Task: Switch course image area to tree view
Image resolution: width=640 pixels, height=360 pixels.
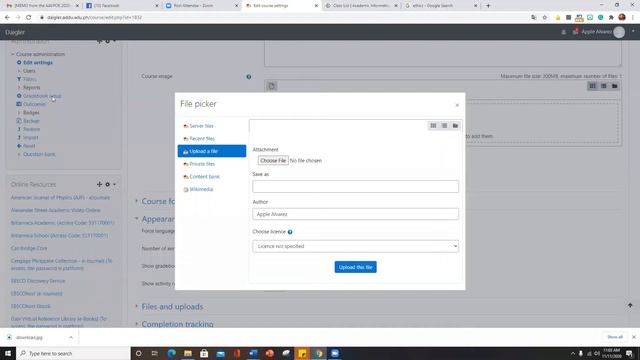Action: click(x=614, y=86)
